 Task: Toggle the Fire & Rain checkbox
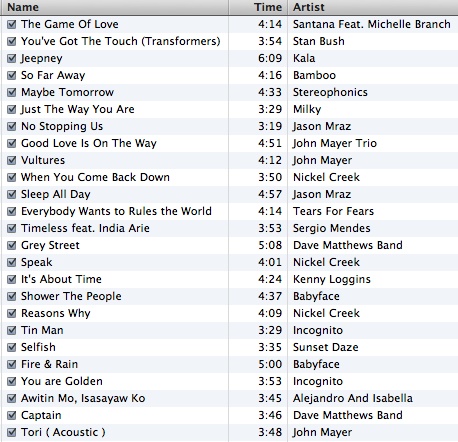(x=12, y=364)
